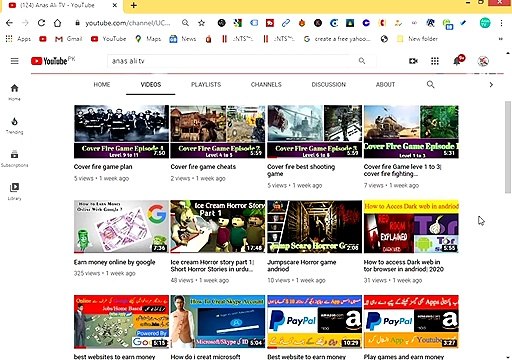512x360 pixels.
Task: Open the YouTube bookmark
Action: pyautogui.click(x=109, y=39)
